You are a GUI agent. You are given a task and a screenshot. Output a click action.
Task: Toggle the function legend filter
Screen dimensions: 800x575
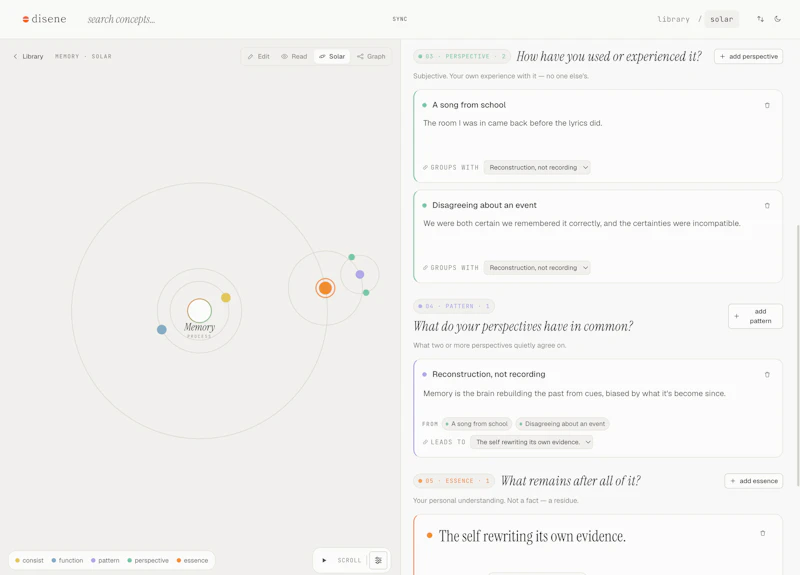click(x=67, y=560)
